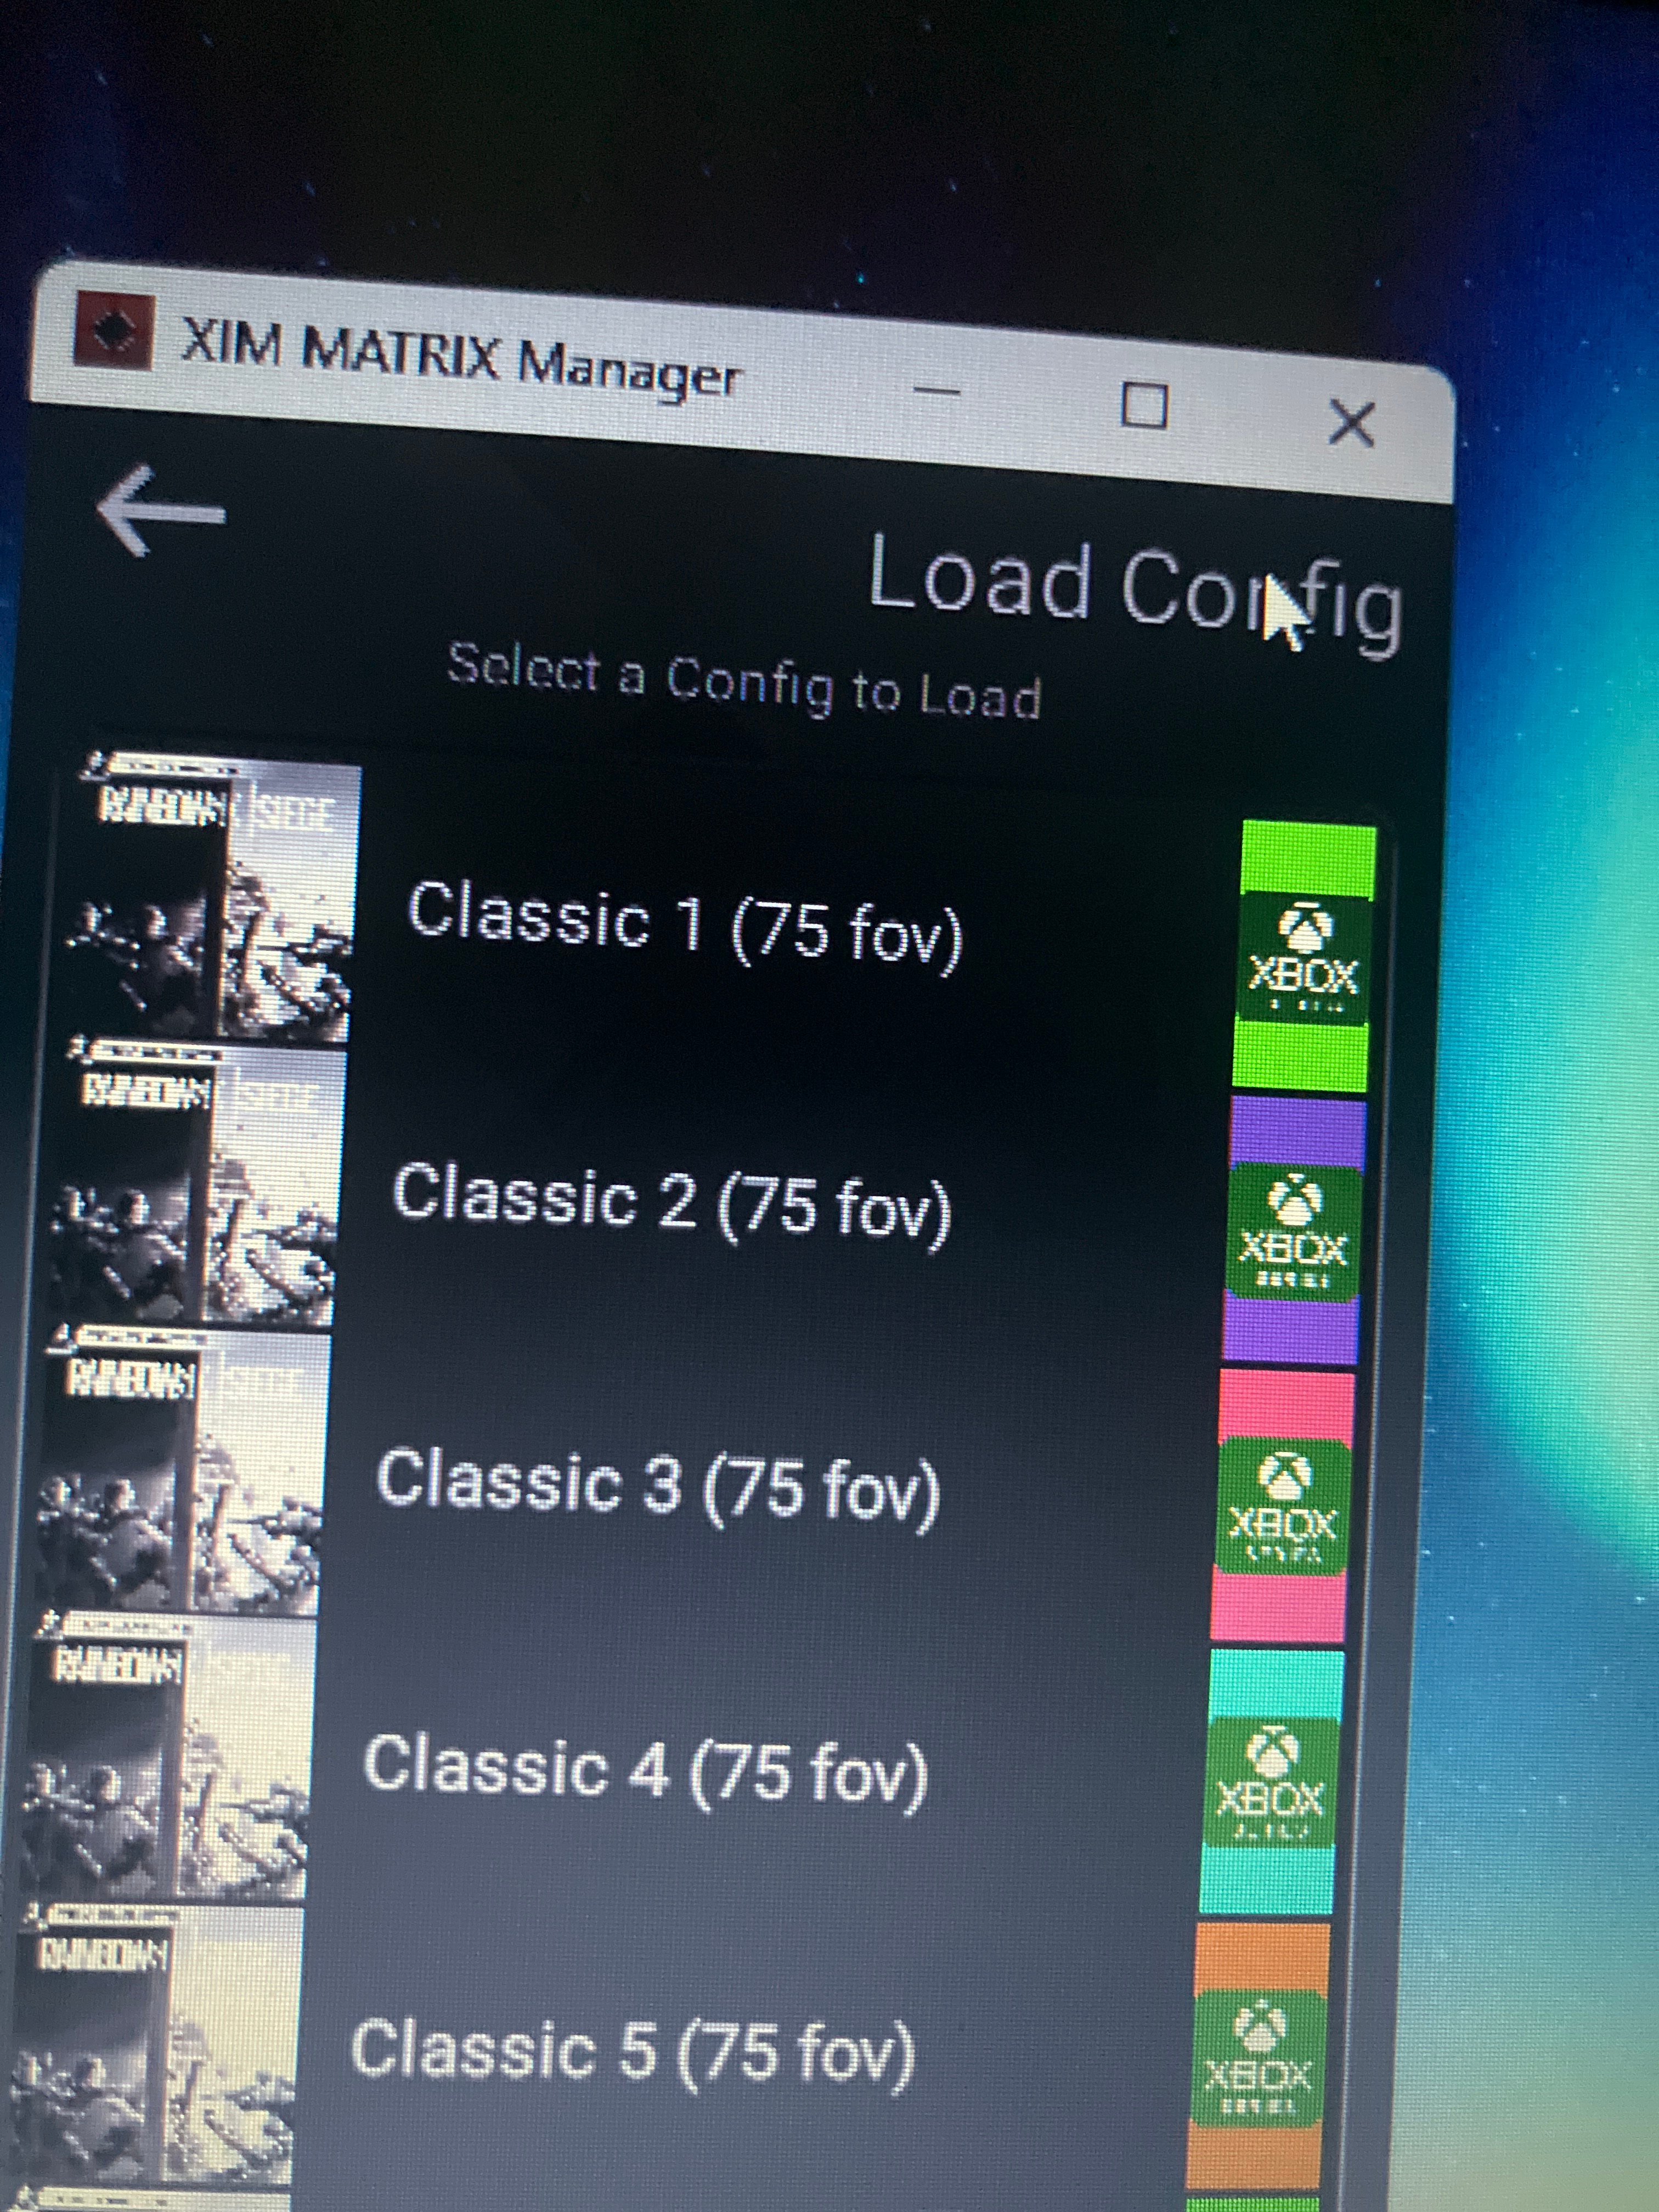Click the purple Xbox badge on Classic 2

pyautogui.click(x=1293, y=1230)
